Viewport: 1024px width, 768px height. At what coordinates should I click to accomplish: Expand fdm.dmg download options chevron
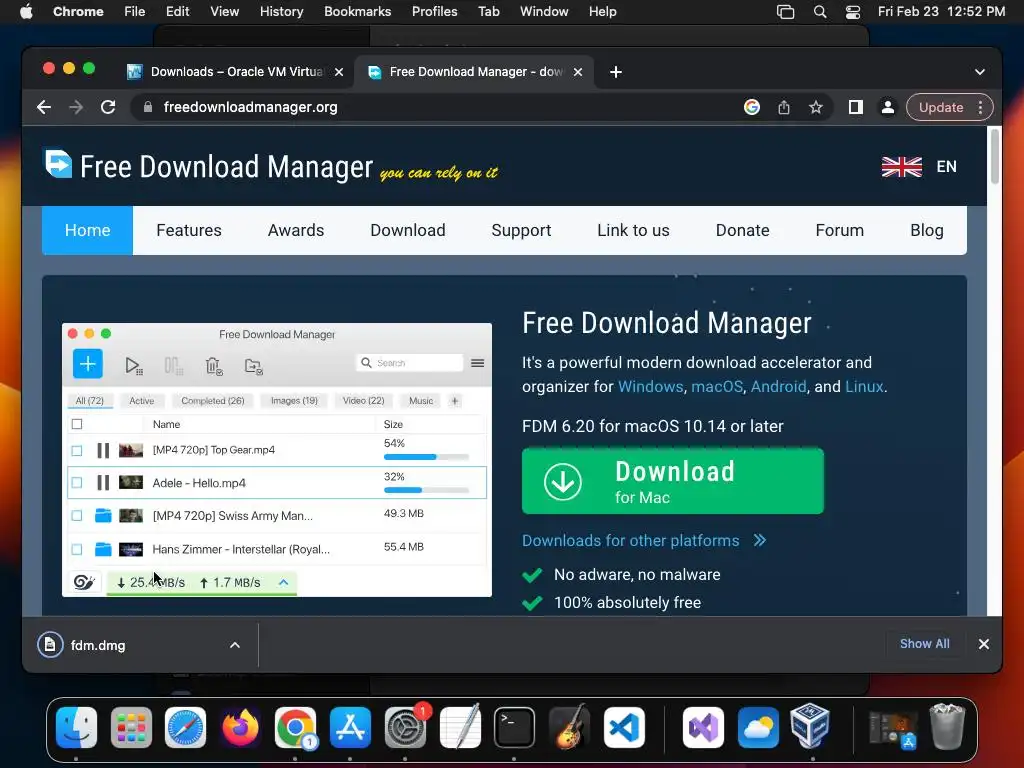click(x=235, y=645)
